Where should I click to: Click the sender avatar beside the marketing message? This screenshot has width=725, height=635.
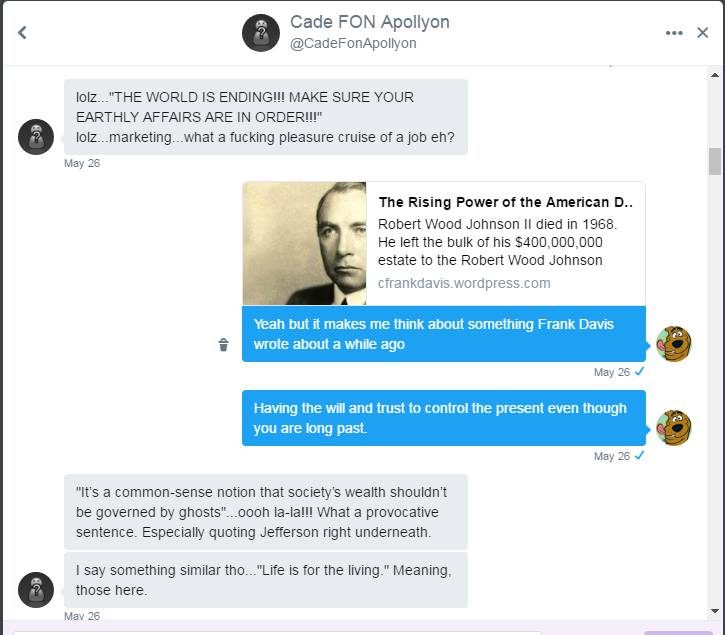(x=36, y=137)
